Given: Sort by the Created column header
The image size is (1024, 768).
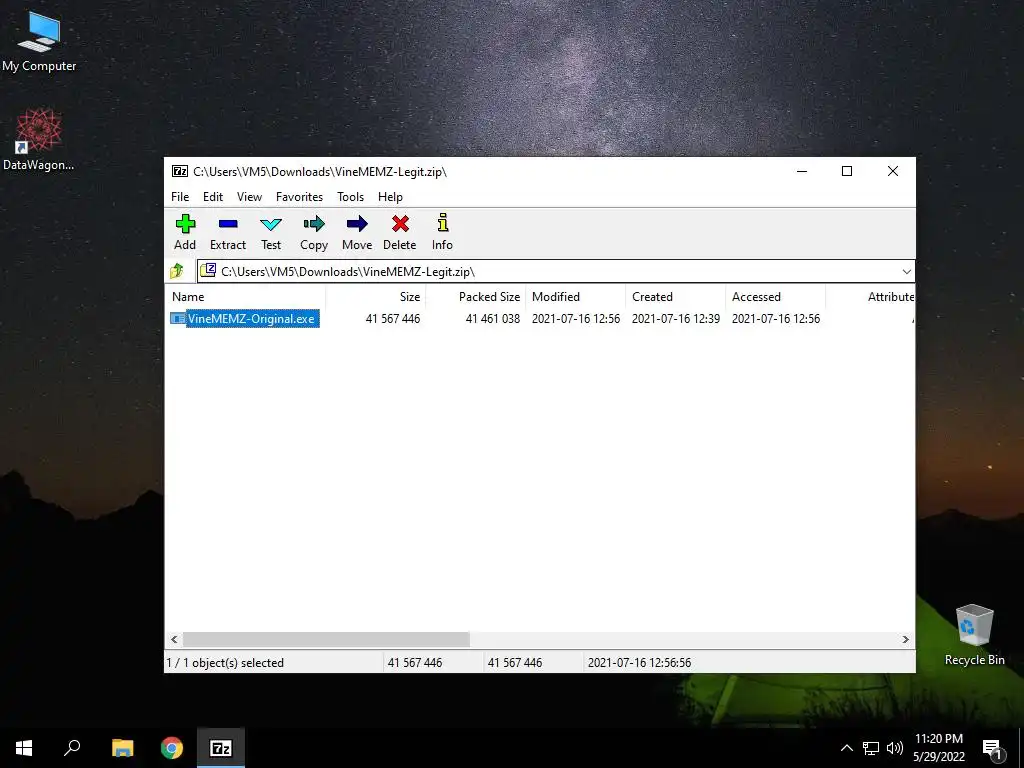Looking at the screenshot, I should click(x=675, y=296).
